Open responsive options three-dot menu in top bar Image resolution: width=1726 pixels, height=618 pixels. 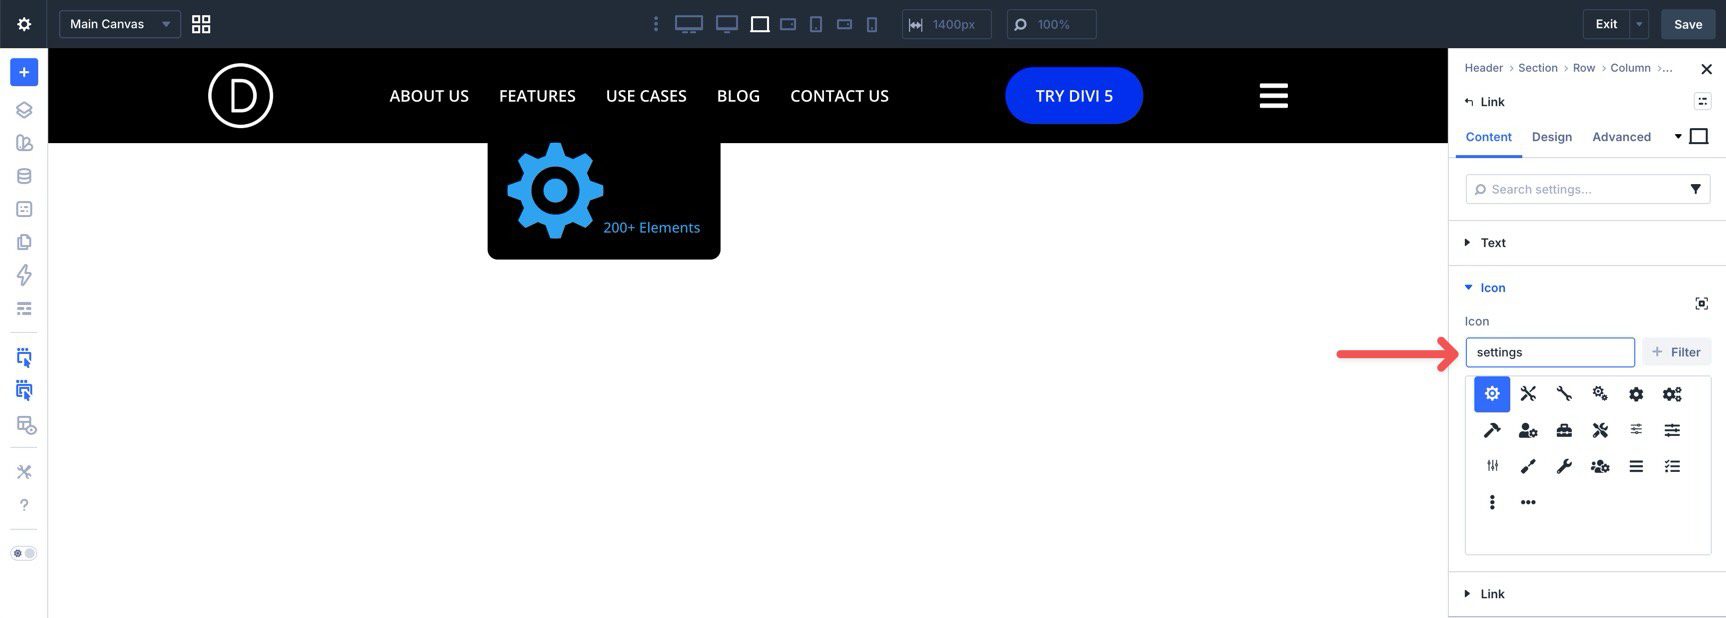point(656,24)
